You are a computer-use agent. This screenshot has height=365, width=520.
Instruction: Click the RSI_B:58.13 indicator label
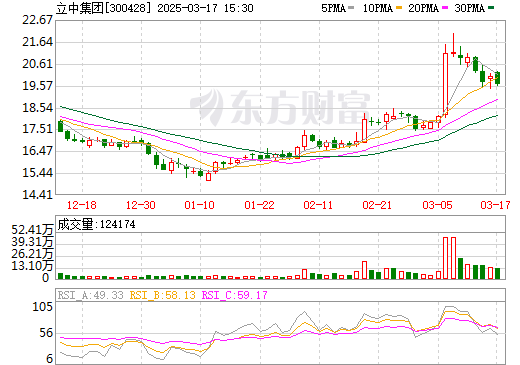(163, 295)
